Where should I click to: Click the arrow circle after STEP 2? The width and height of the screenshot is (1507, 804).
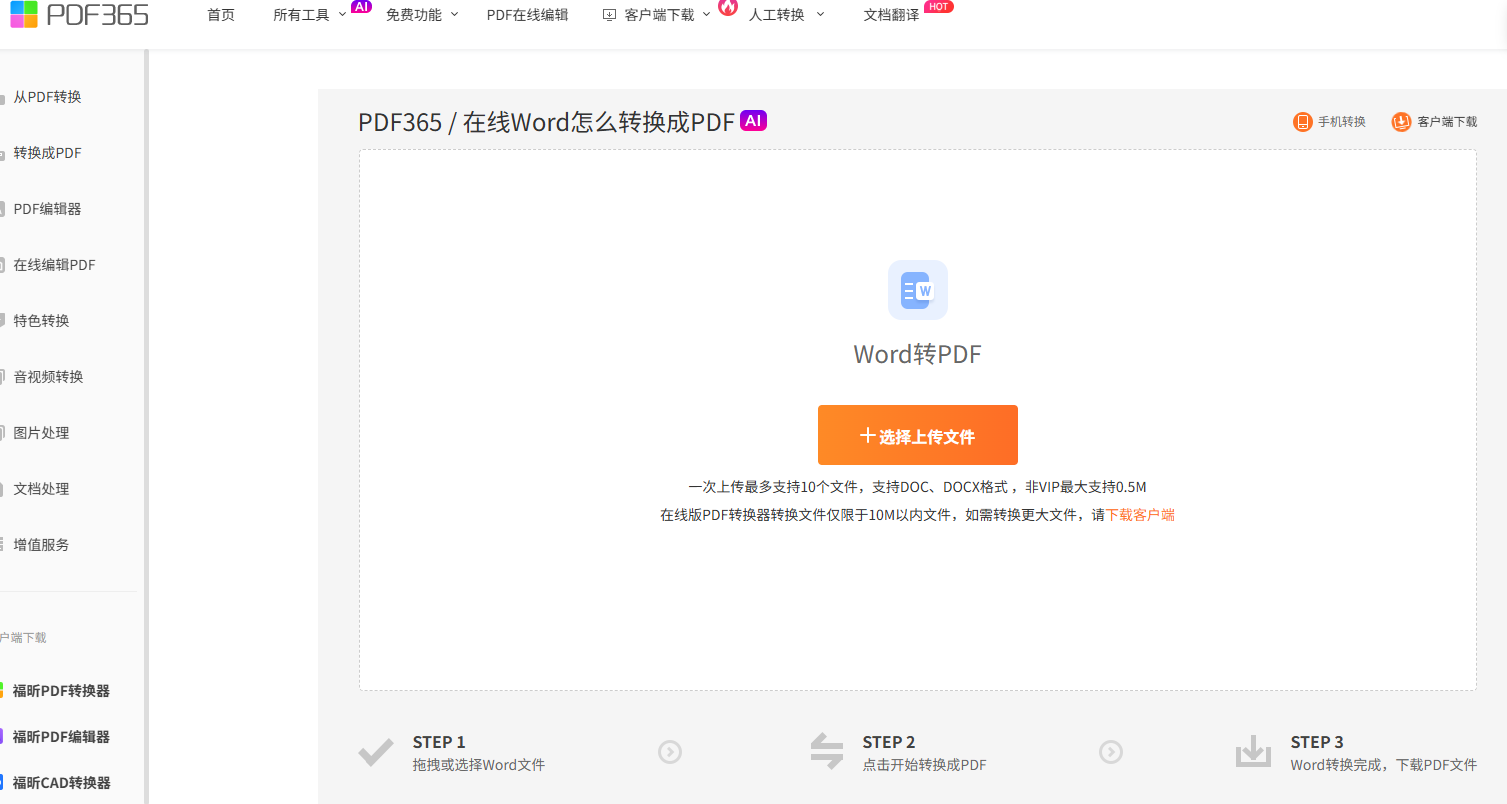pyautogui.click(x=1110, y=752)
